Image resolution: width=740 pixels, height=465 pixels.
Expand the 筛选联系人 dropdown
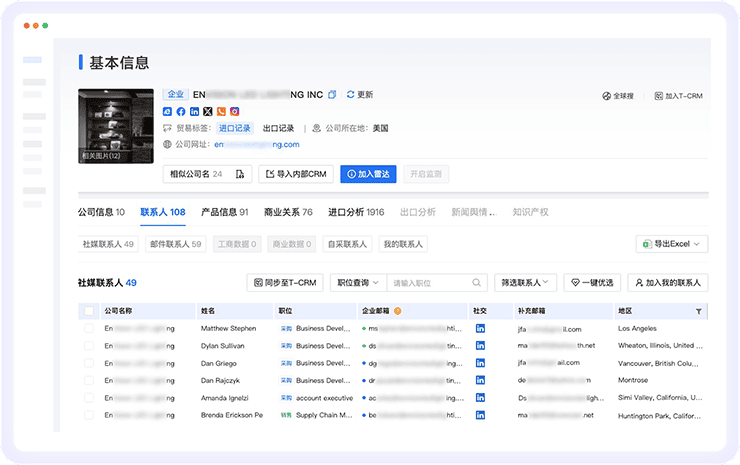click(525, 283)
